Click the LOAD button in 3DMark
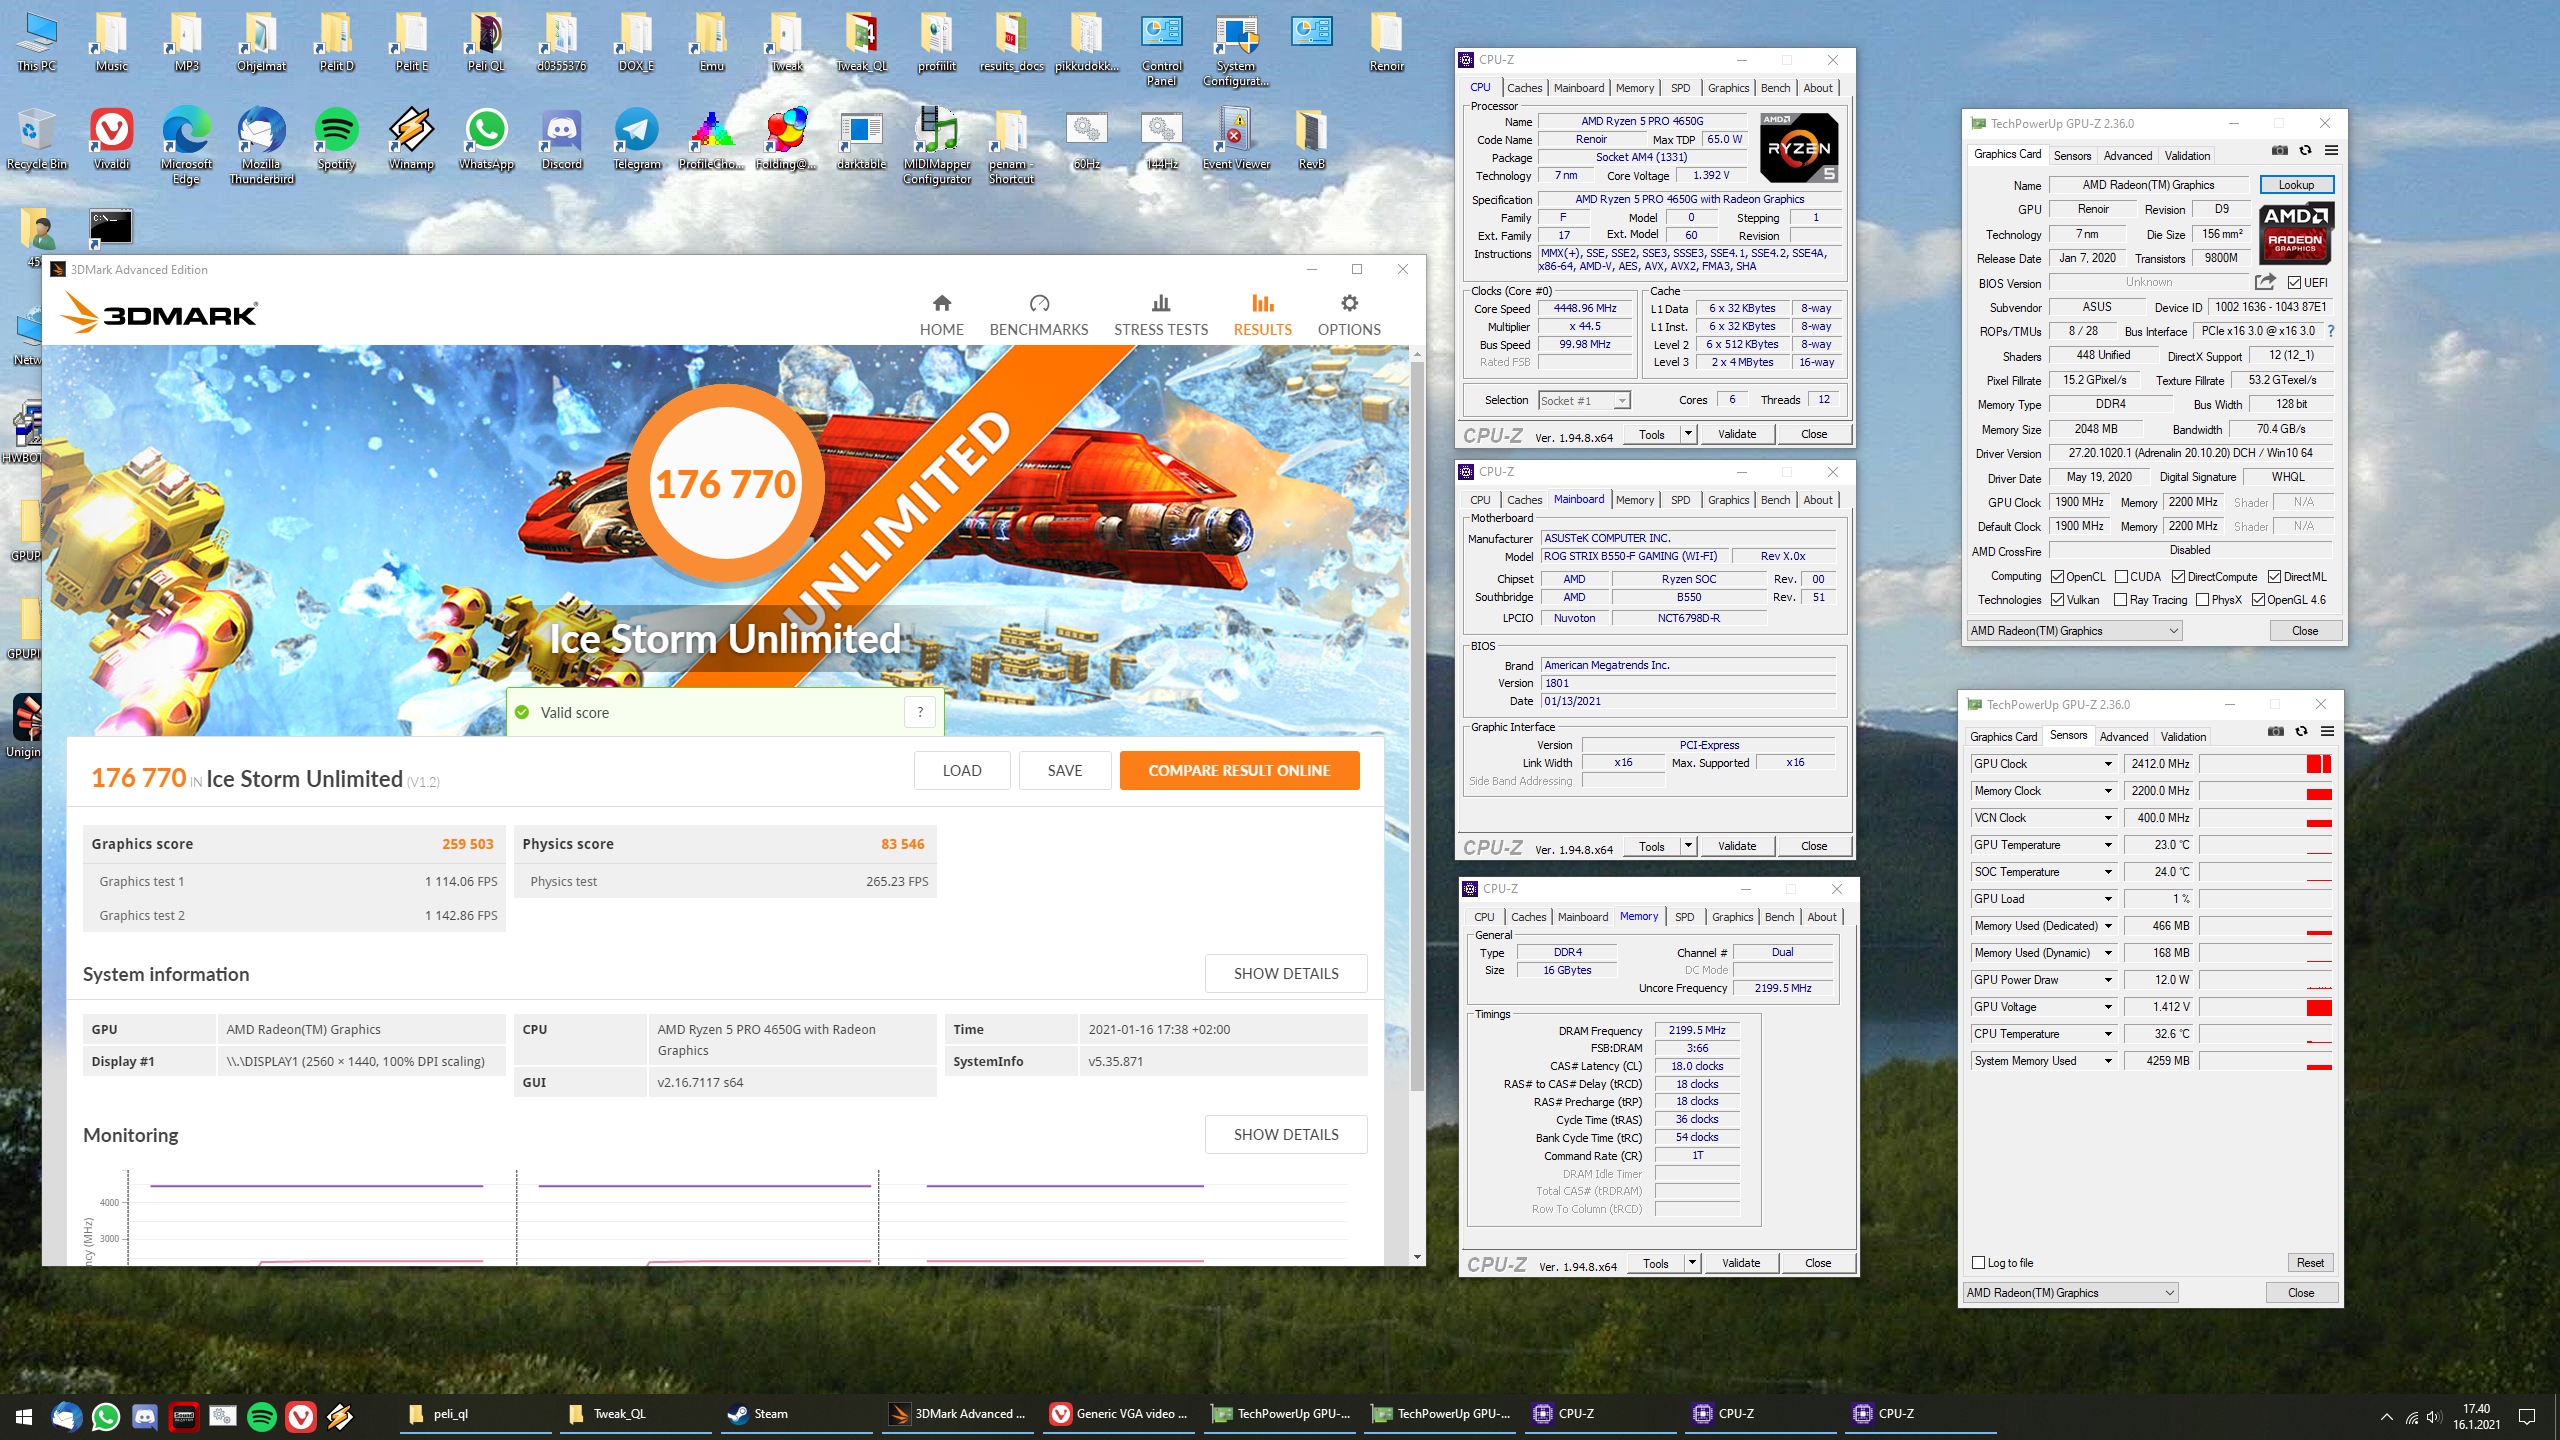Screen dimensions: 2560x1440 click(x=961, y=770)
